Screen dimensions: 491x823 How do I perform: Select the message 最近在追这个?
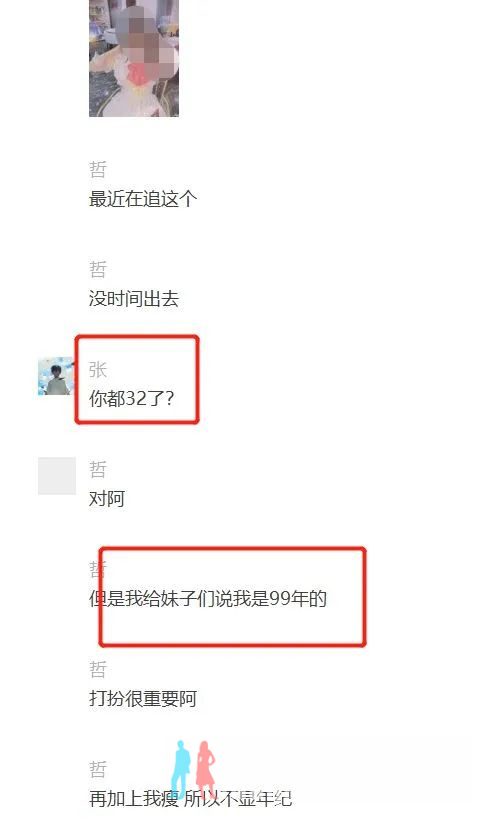(x=143, y=199)
